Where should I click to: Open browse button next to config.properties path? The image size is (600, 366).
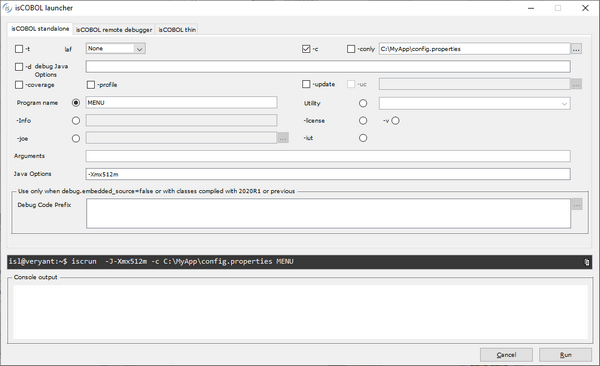click(576, 49)
